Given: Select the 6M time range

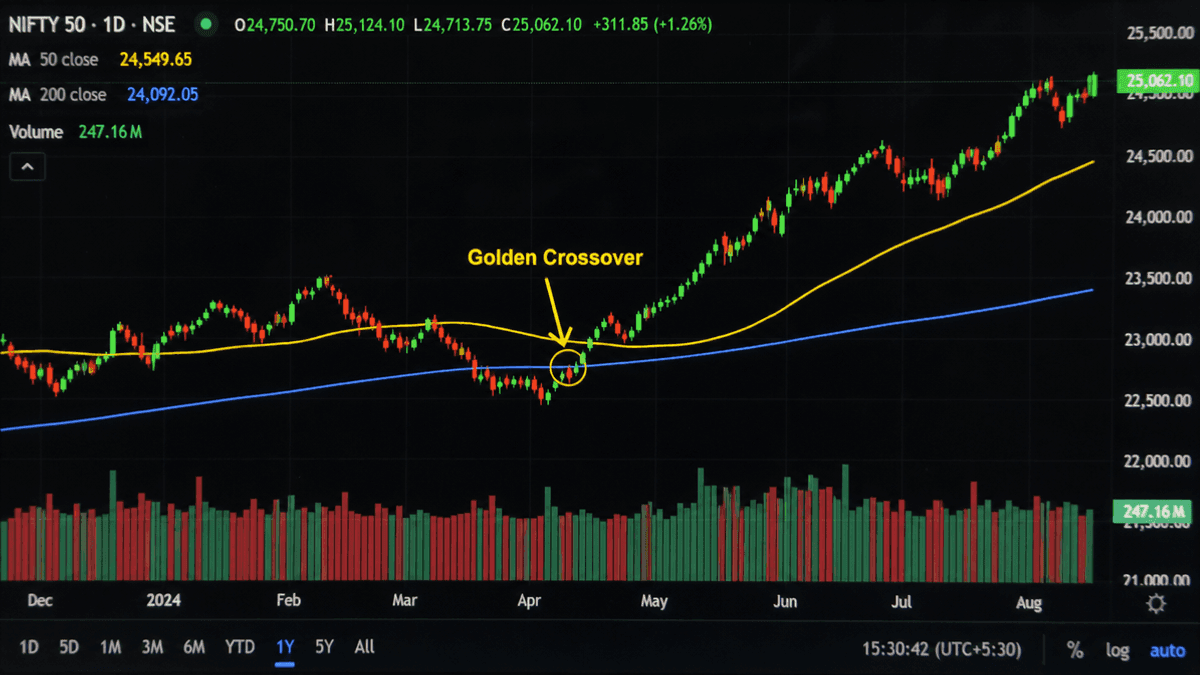Looking at the screenshot, I should click(x=194, y=648).
